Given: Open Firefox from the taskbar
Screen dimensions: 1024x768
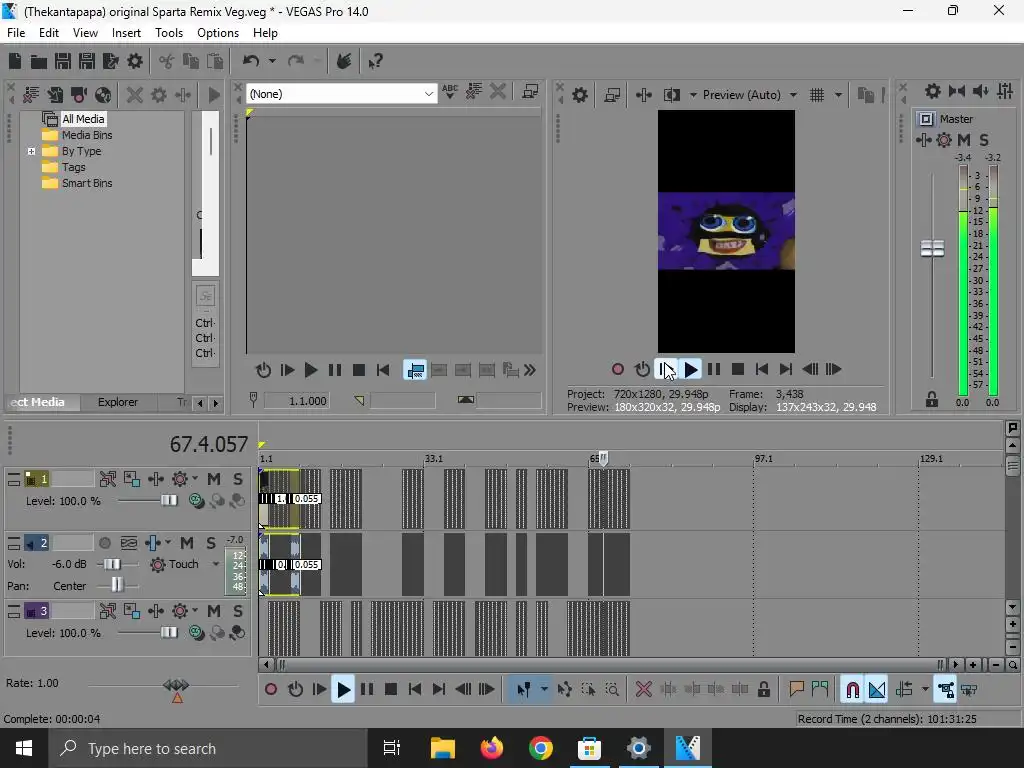Looking at the screenshot, I should [x=492, y=748].
